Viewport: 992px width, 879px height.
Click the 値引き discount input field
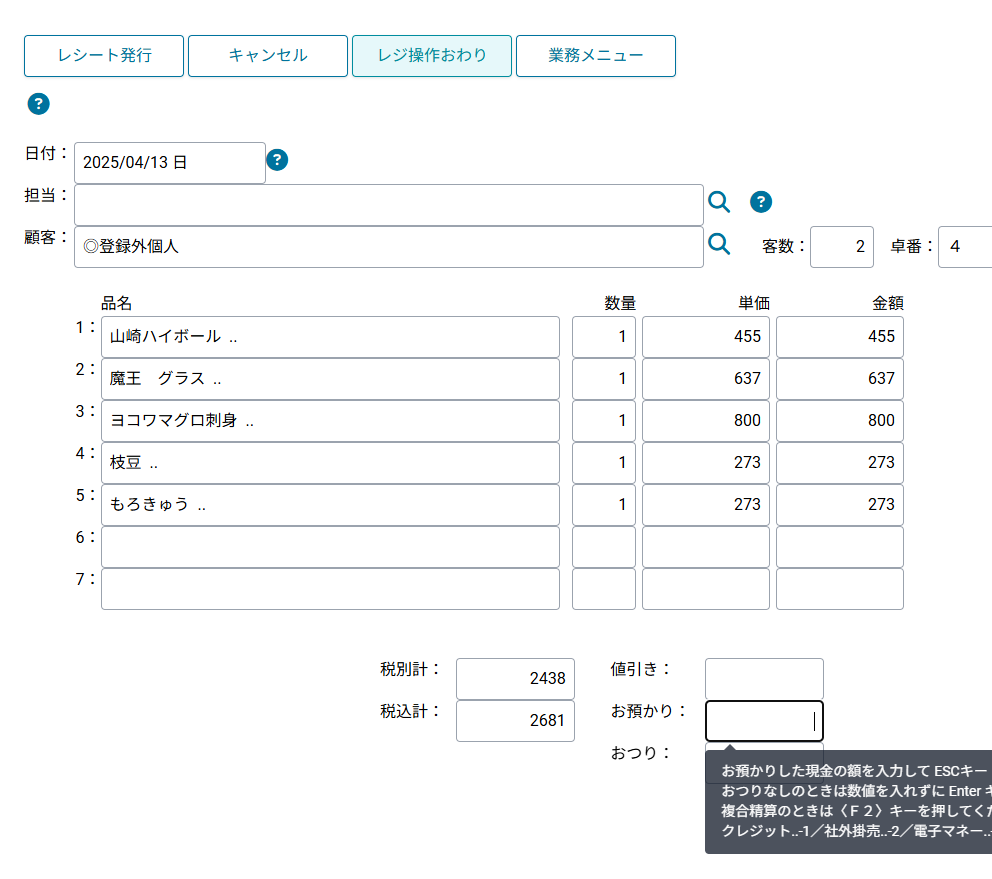click(x=764, y=679)
